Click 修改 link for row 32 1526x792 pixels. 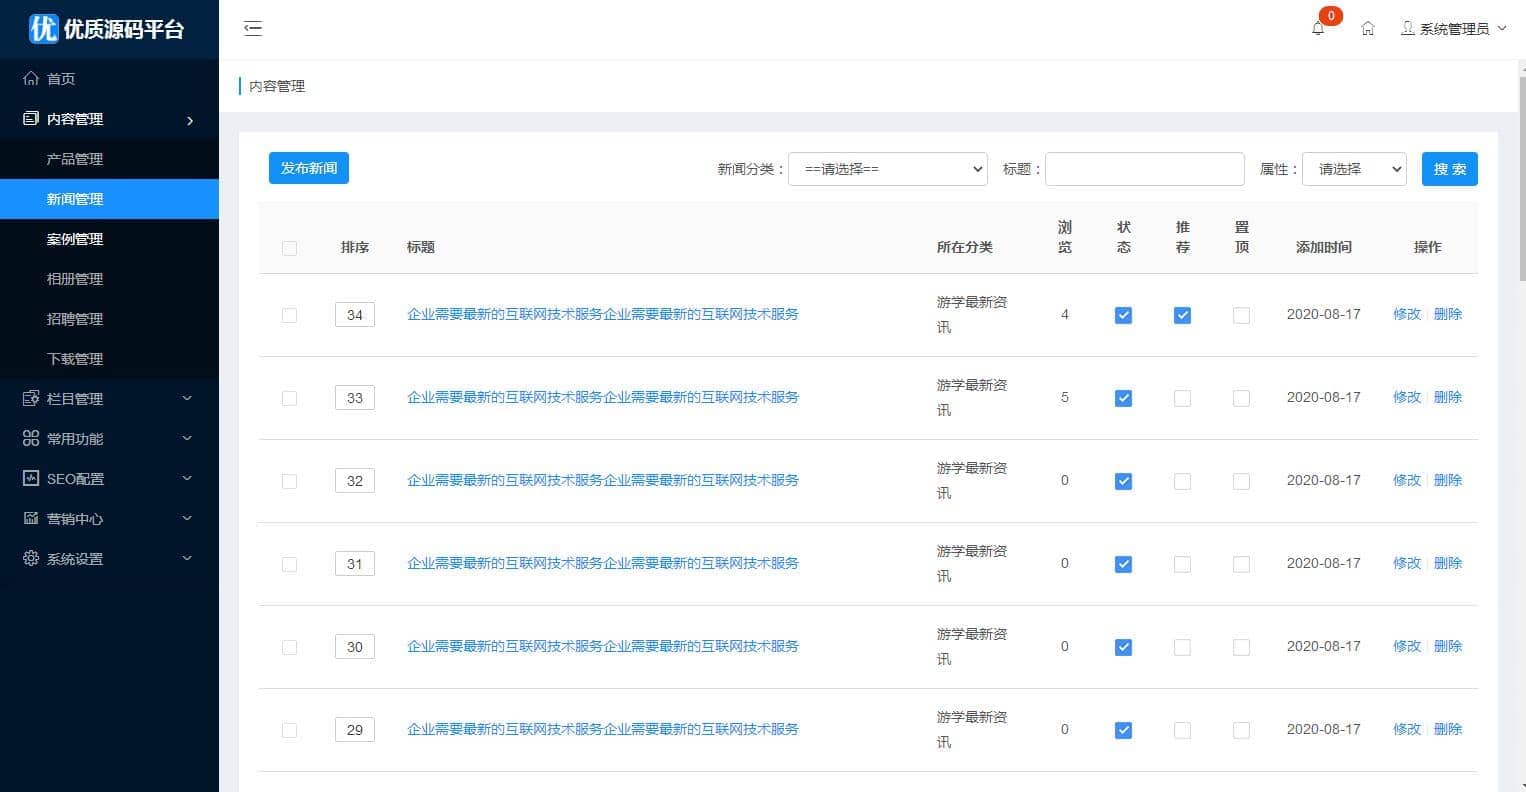(x=1406, y=480)
